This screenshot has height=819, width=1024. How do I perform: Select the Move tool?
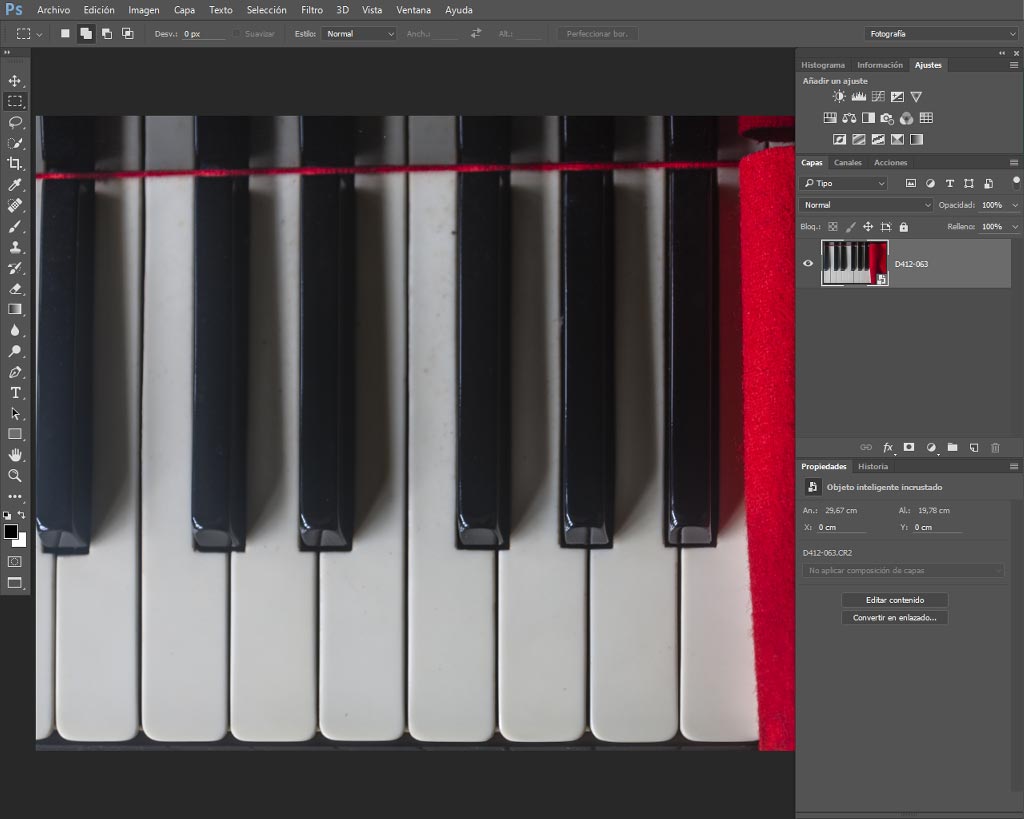(x=14, y=80)
